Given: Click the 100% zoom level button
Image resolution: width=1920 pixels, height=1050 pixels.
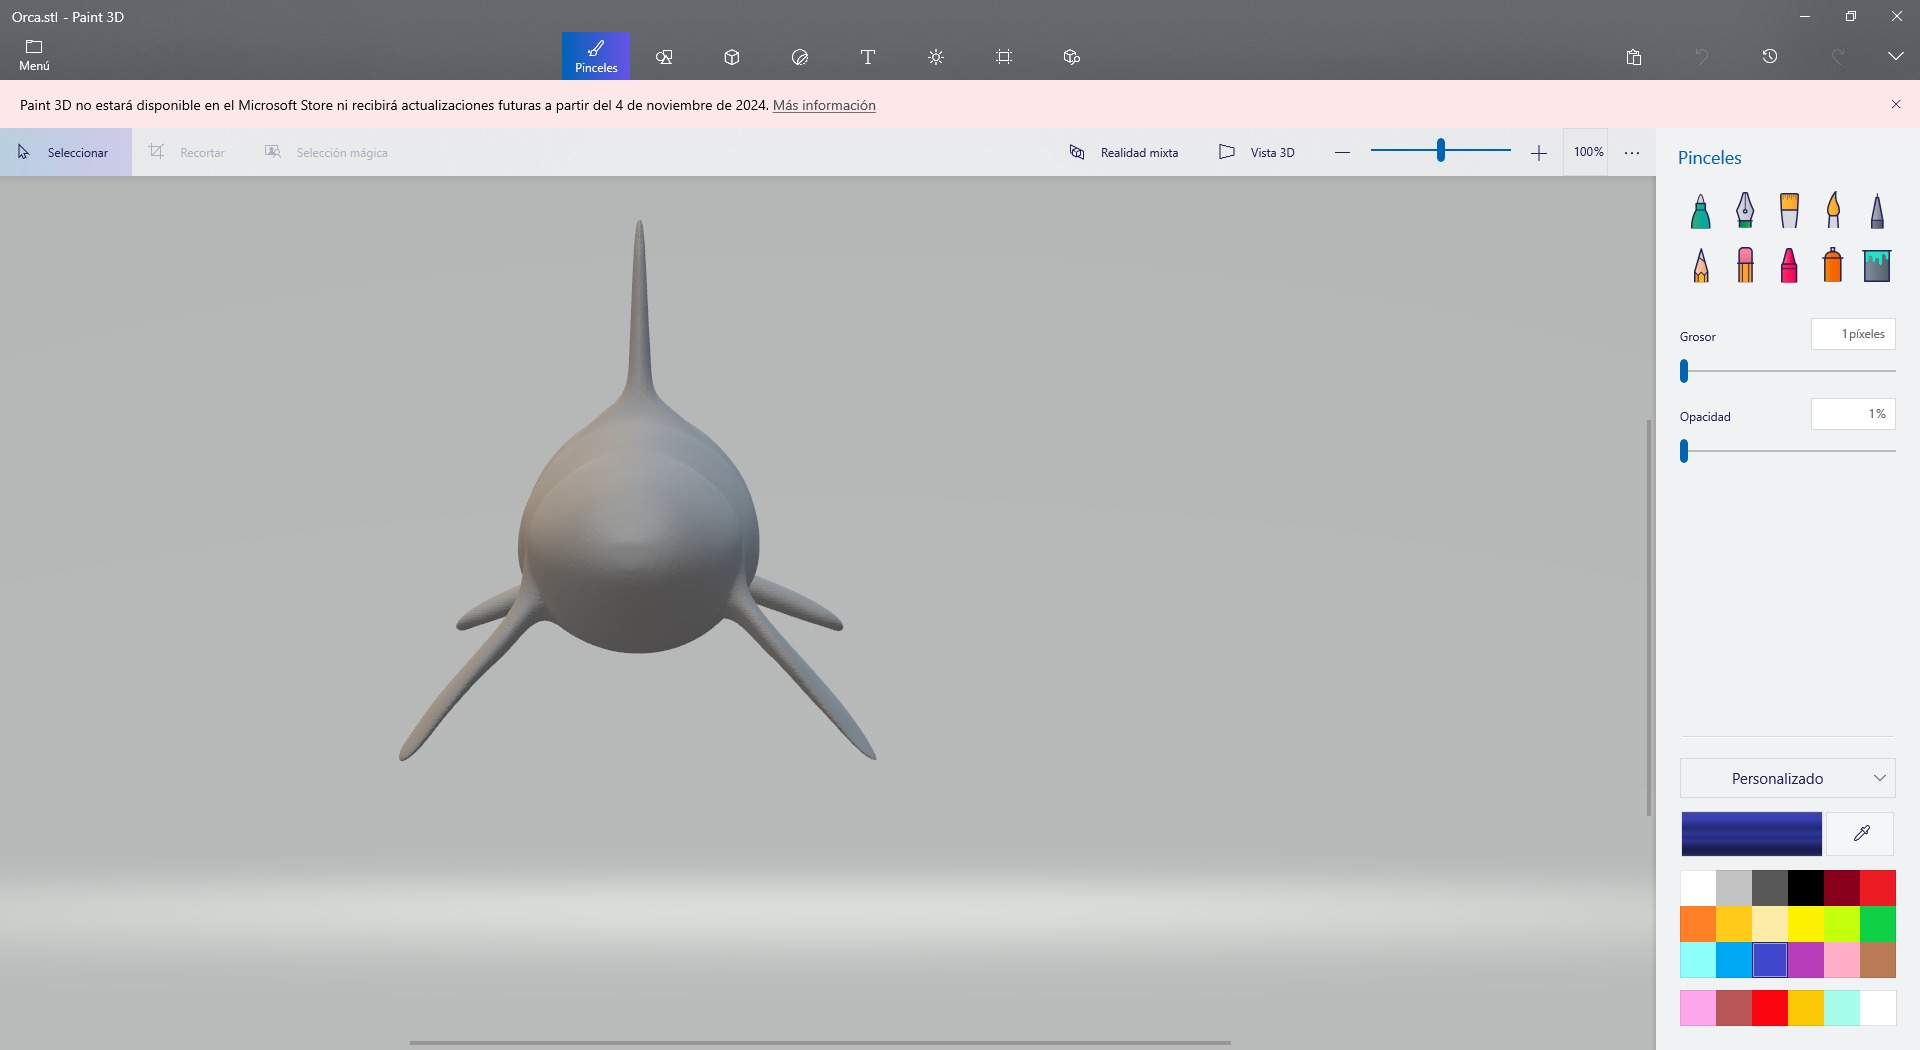Looking at the screenshot, I should [1588, 152].
